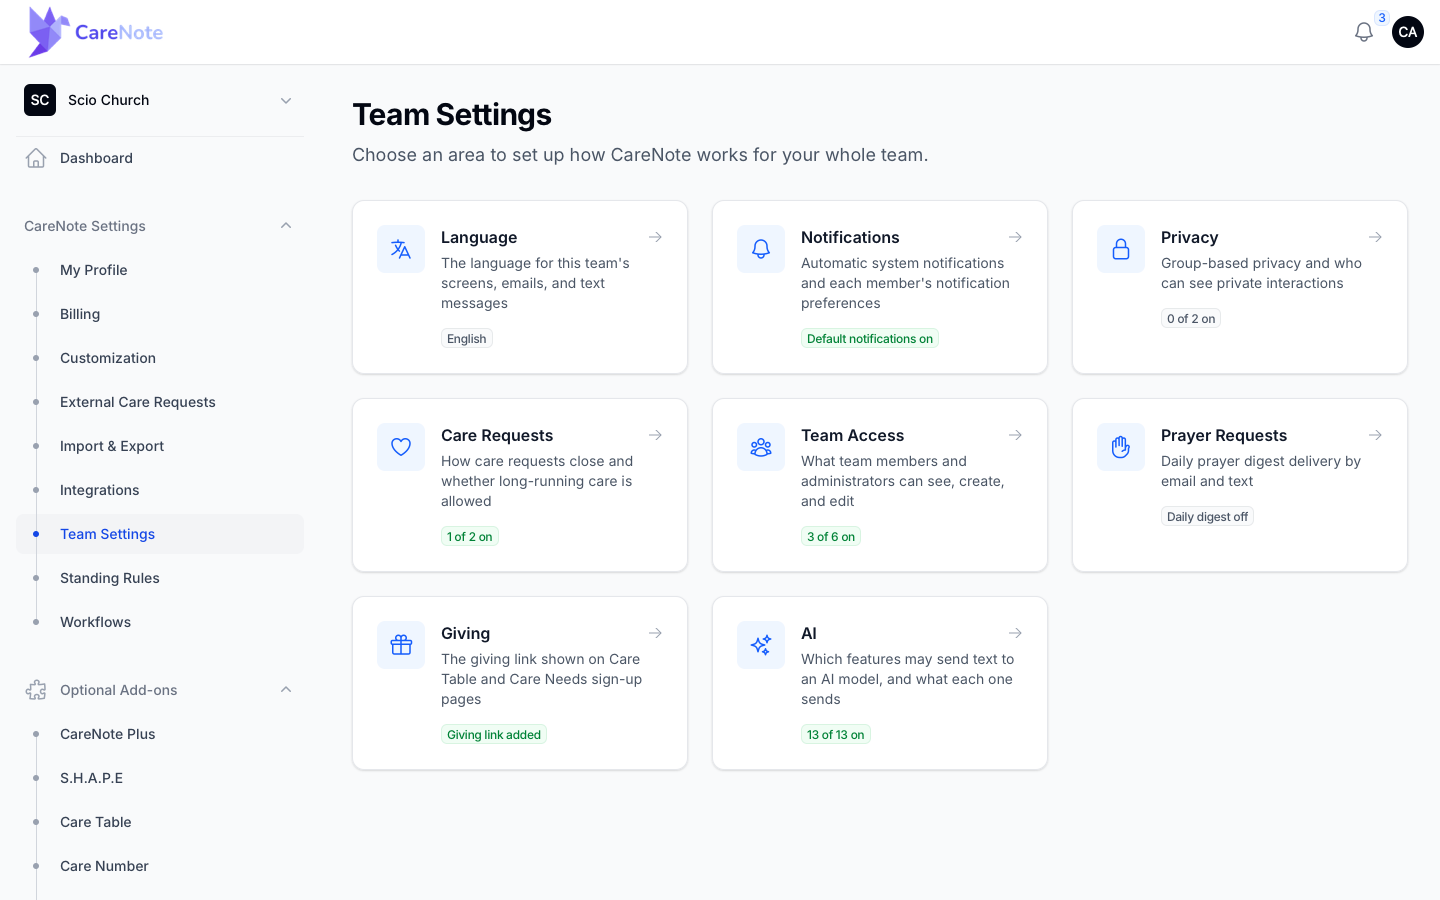
Task: Click the "13 of 13 on" badge
Action: (836, 735)
